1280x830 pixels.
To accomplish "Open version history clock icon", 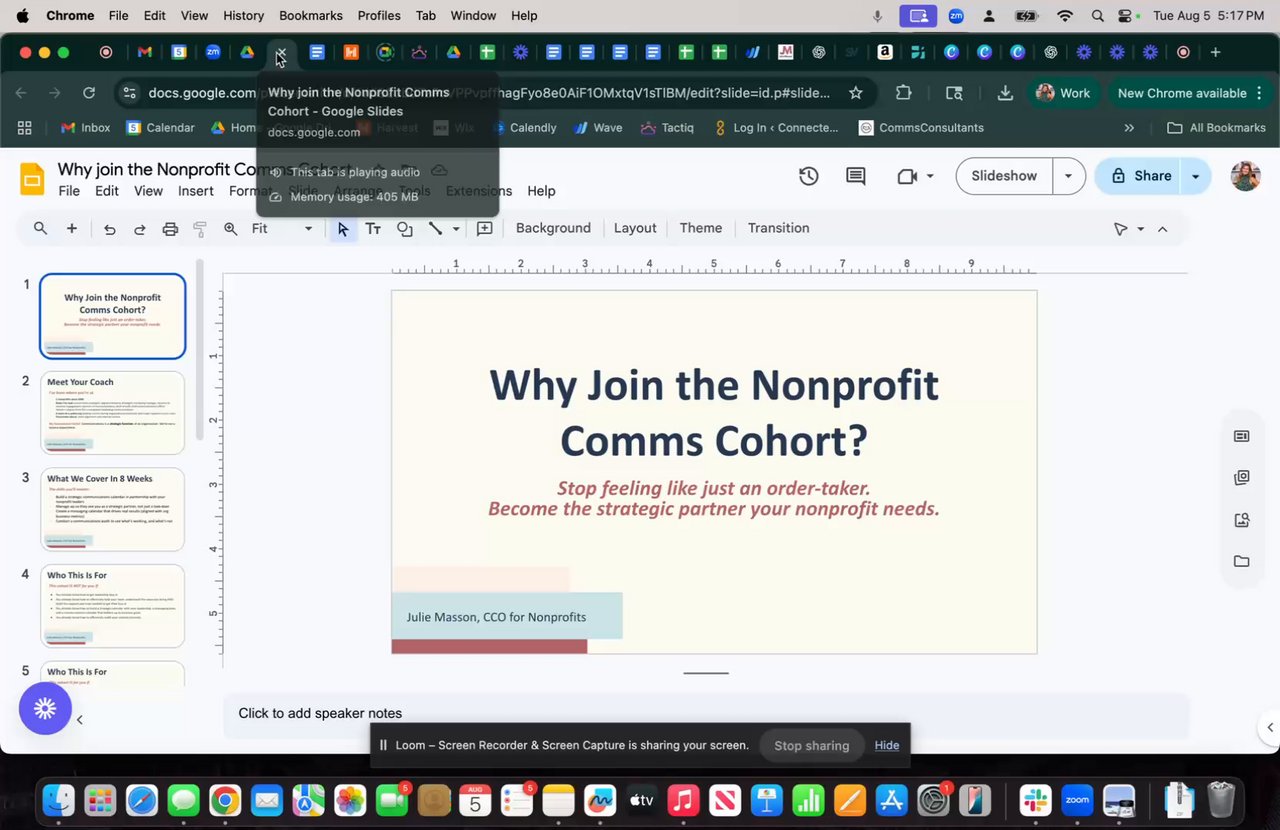I will pos(809,176).
